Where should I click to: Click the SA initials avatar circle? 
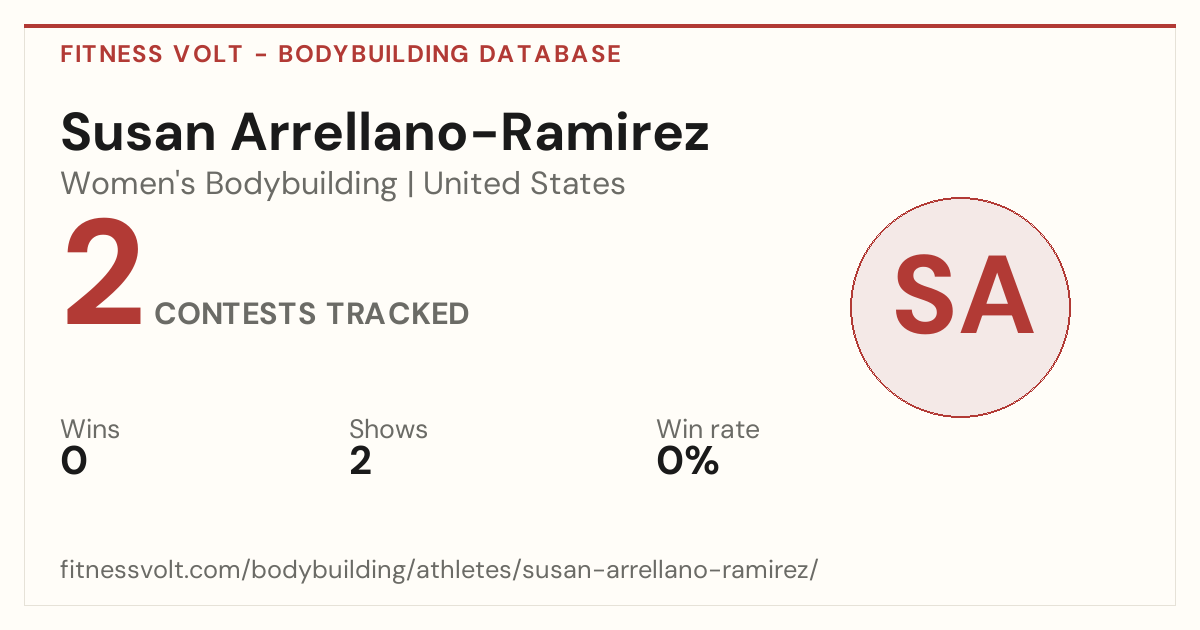coord(960,307)
